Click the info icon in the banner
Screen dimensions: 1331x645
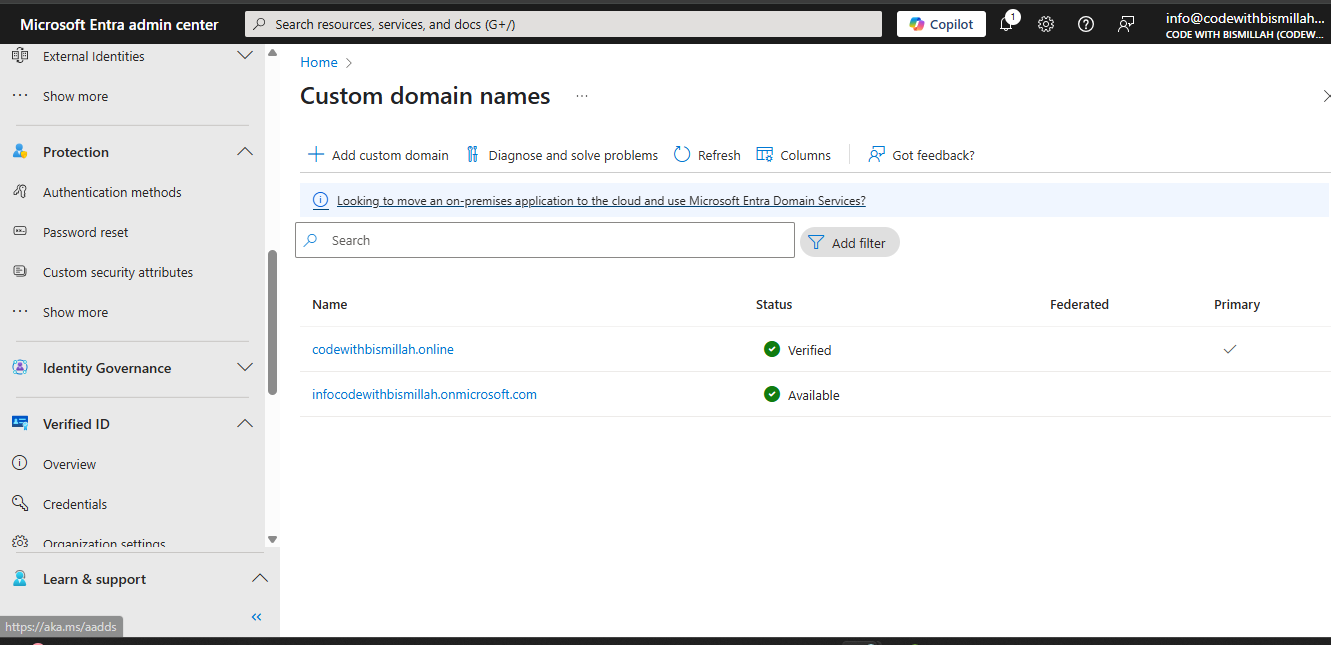pyautogui.click(x=320, y=200)
